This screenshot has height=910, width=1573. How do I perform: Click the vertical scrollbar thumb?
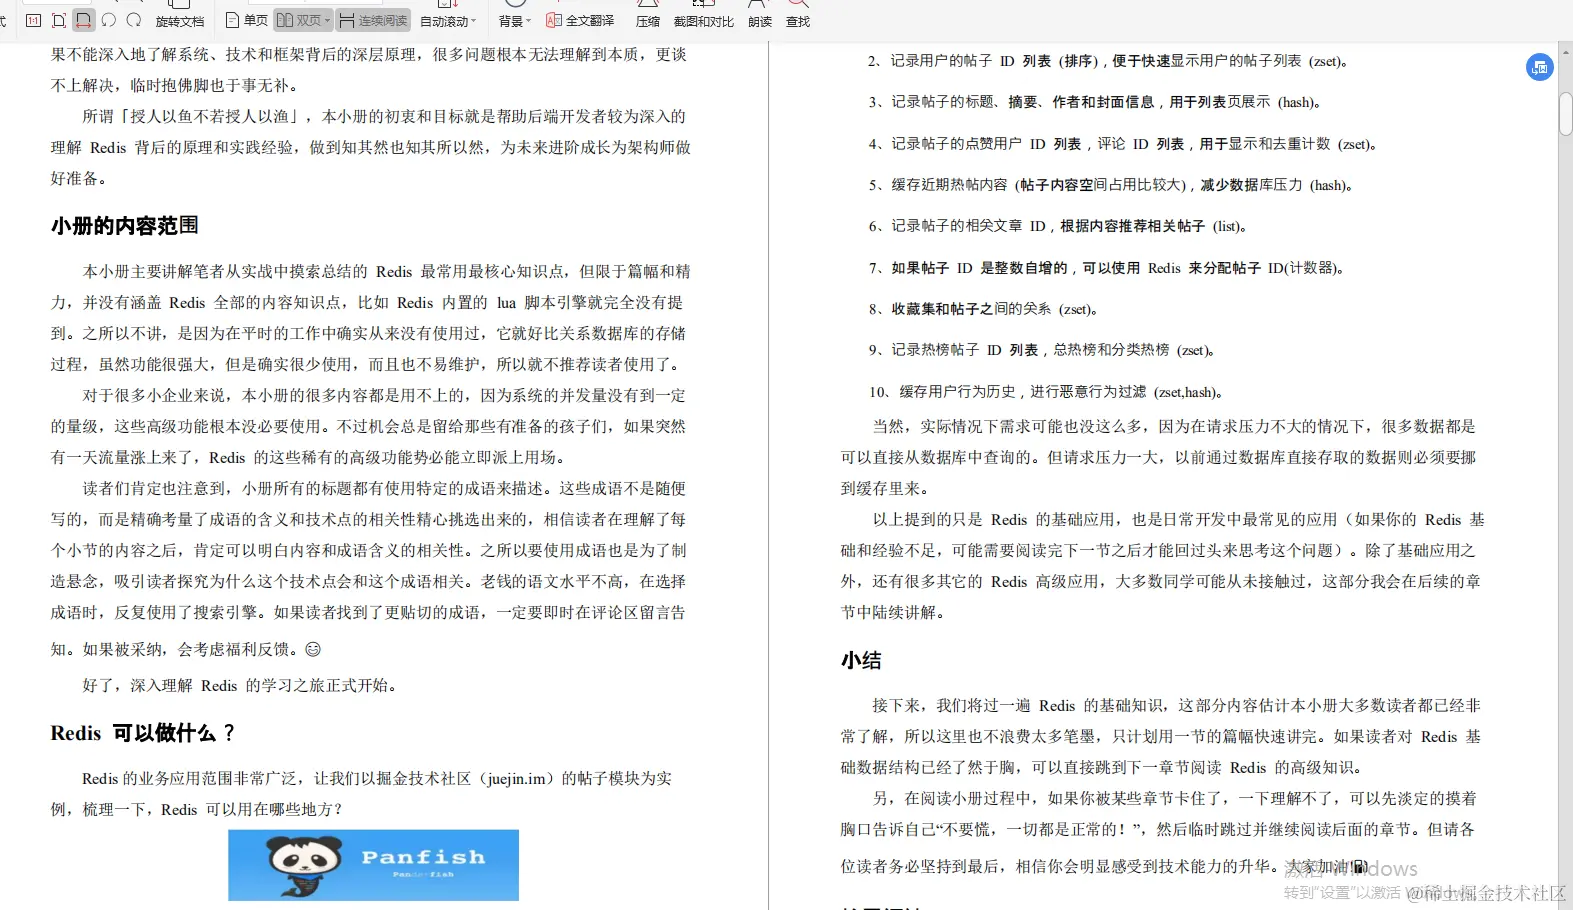pos(1565,112)
